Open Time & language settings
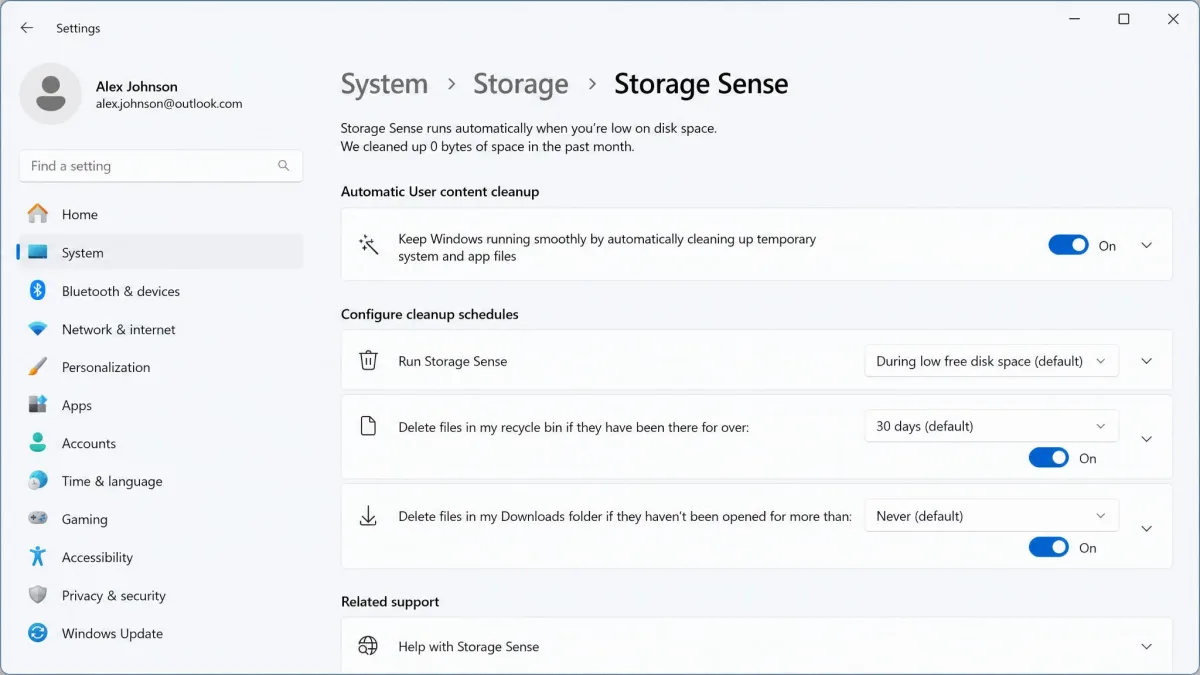The height and width of the screenshot is (675, 1200). [161, 481]
